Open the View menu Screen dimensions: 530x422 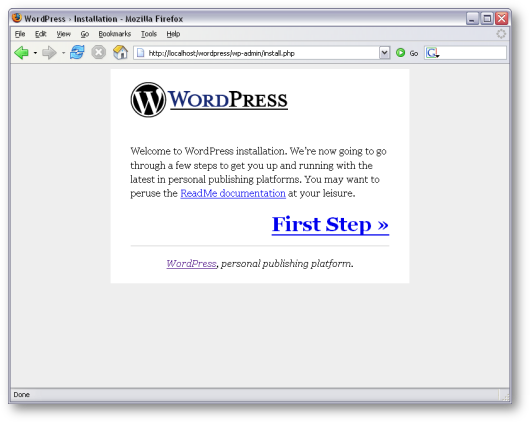[x=64, y=34]
